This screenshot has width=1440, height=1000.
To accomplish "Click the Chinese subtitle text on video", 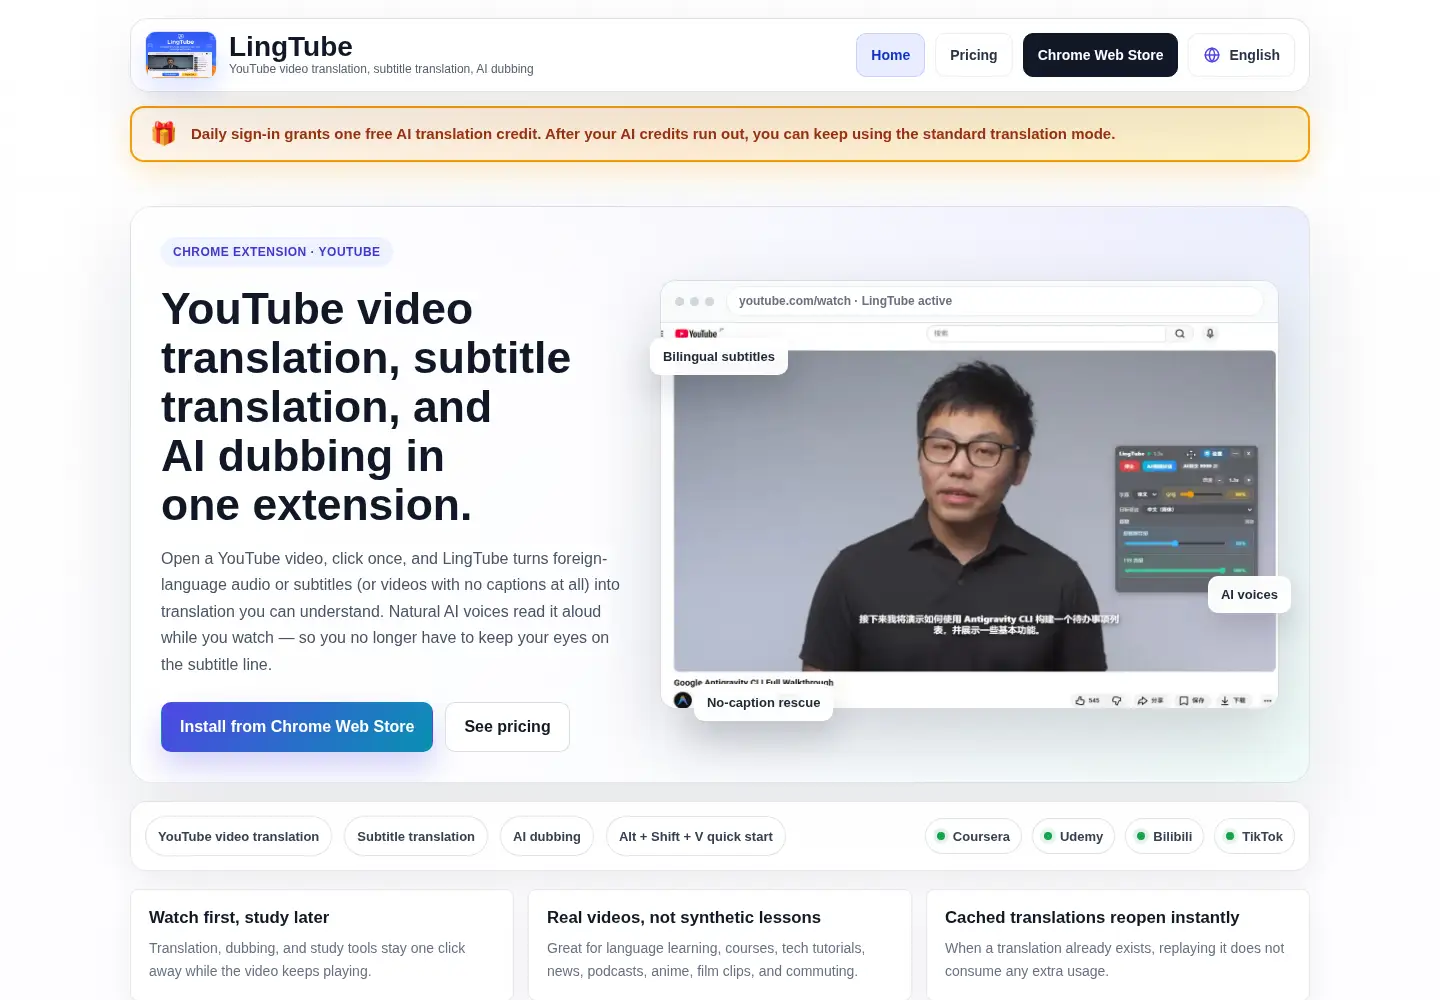I will click(x=988, y=624).
